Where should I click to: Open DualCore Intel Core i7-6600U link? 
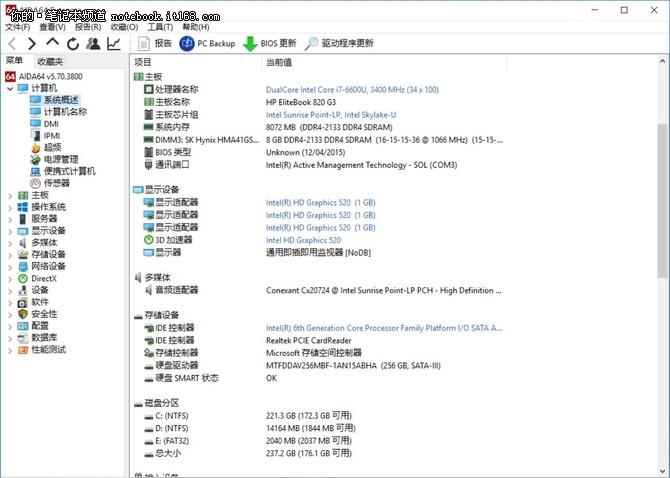352,90
